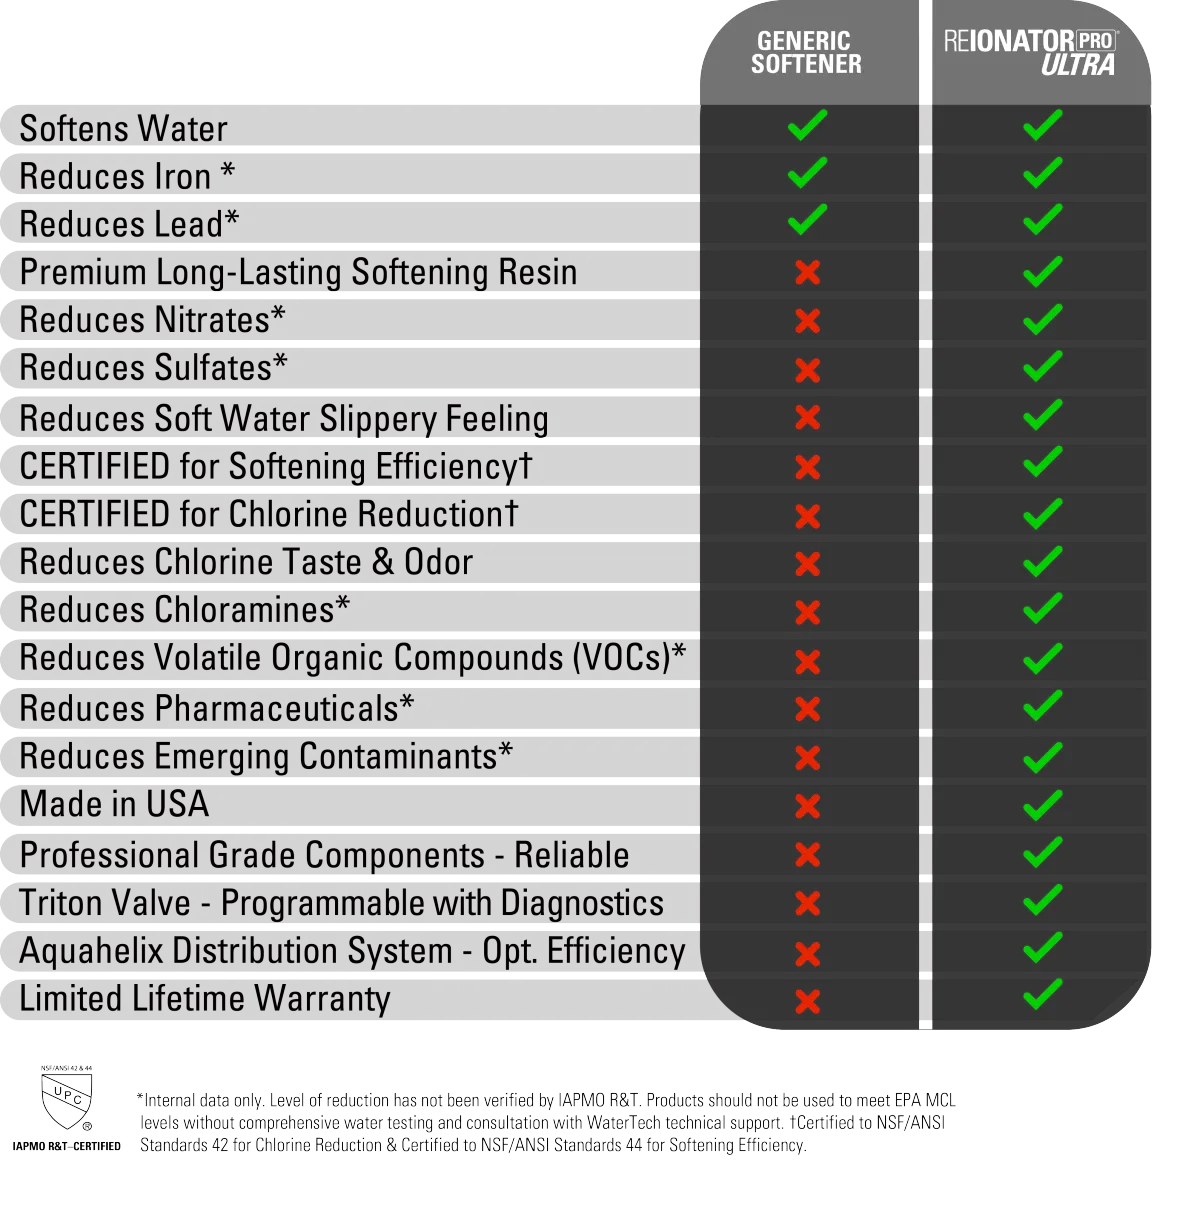Click the red X in Reduces Chloramines row
Viewport: 1200px width, 1210px height.
coord(808,612)
